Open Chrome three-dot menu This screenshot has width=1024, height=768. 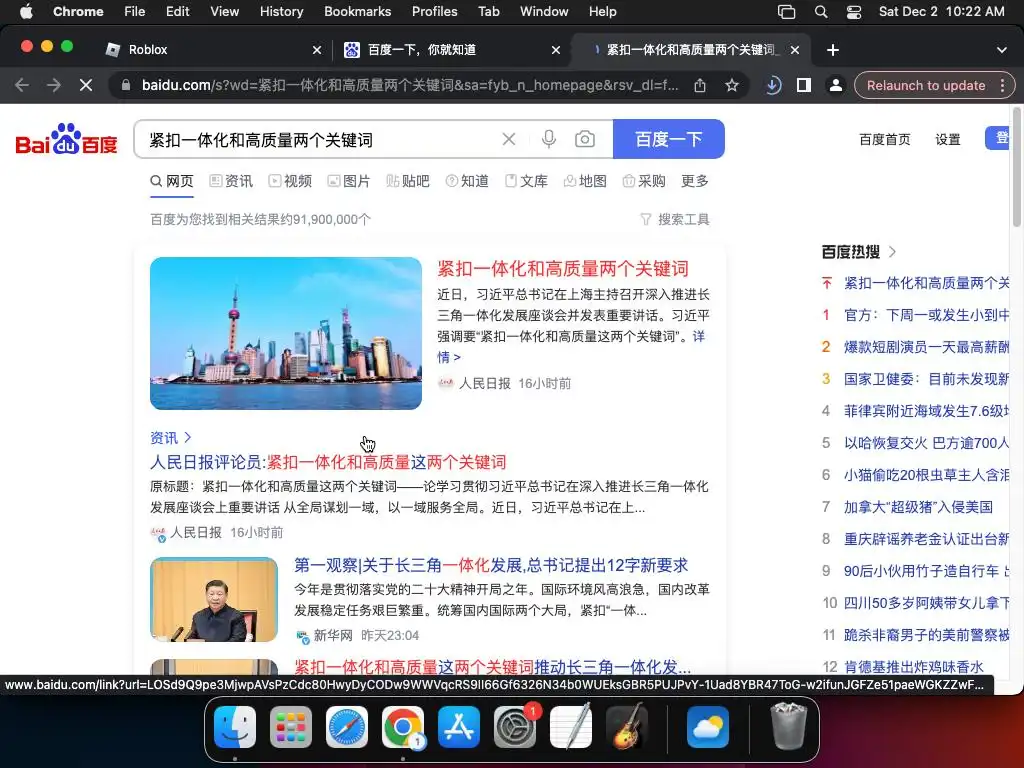coord(1002,86)
